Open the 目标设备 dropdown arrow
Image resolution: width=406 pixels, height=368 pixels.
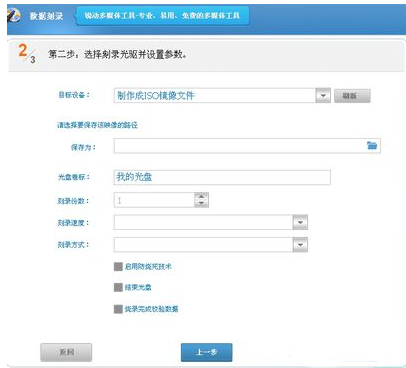coord(323,96)
